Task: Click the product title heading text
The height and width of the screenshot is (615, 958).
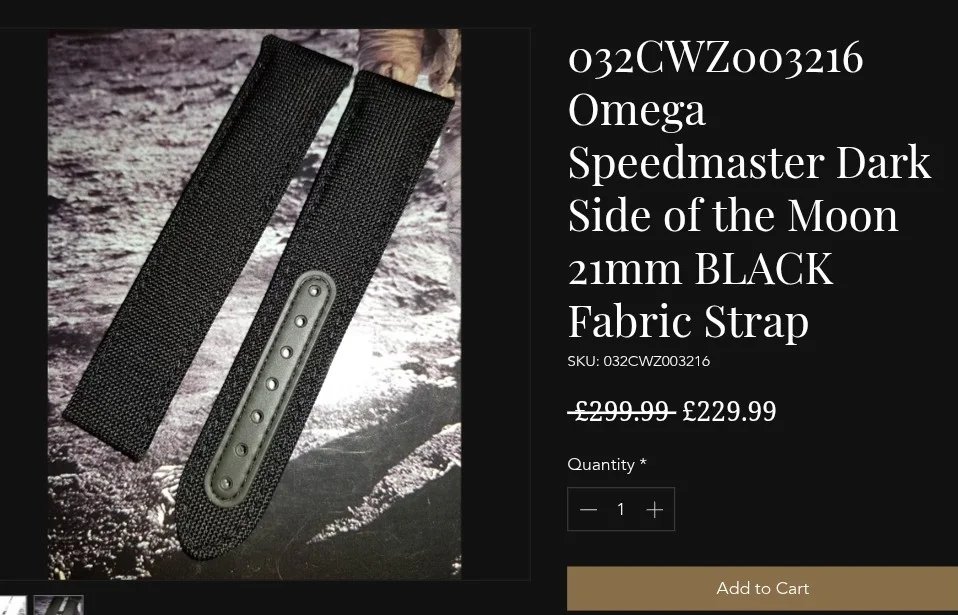Action: point(749,189)
